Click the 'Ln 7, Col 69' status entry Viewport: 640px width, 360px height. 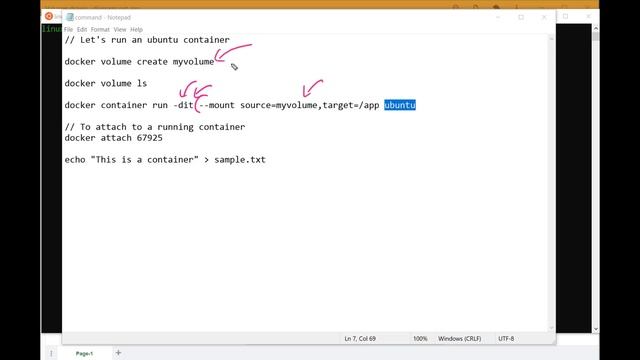(360, 338)
